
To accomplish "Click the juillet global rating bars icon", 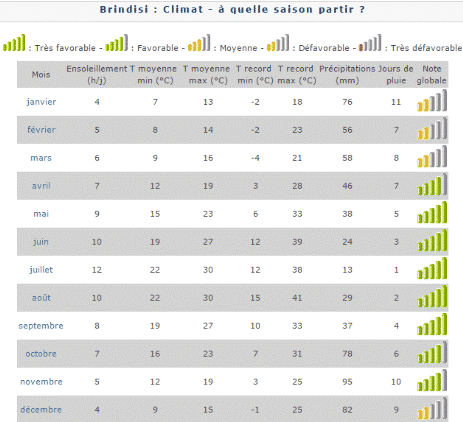I will click(432, 268).
